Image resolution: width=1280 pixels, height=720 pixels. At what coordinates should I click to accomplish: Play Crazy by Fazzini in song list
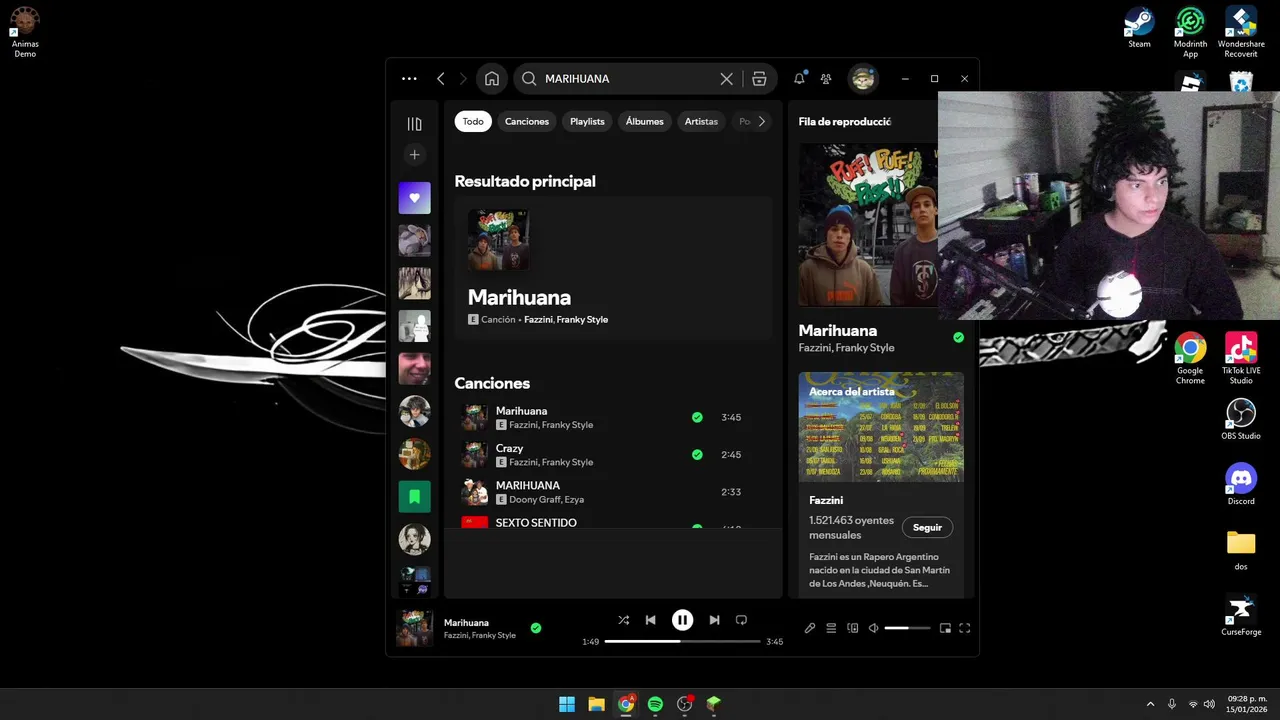click(613, 455)
